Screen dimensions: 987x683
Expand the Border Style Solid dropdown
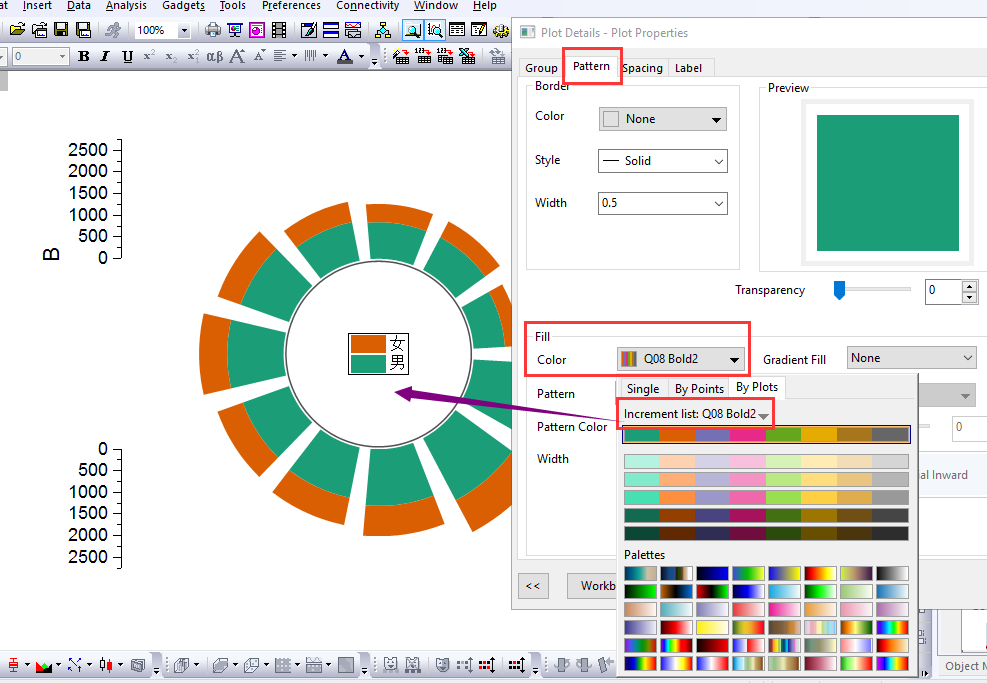click(662, 161)
